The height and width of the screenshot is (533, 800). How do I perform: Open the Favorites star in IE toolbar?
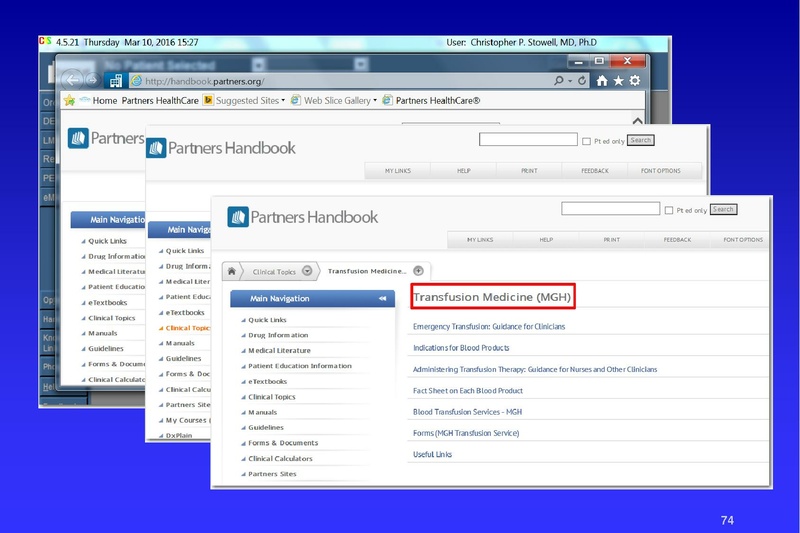618,80
